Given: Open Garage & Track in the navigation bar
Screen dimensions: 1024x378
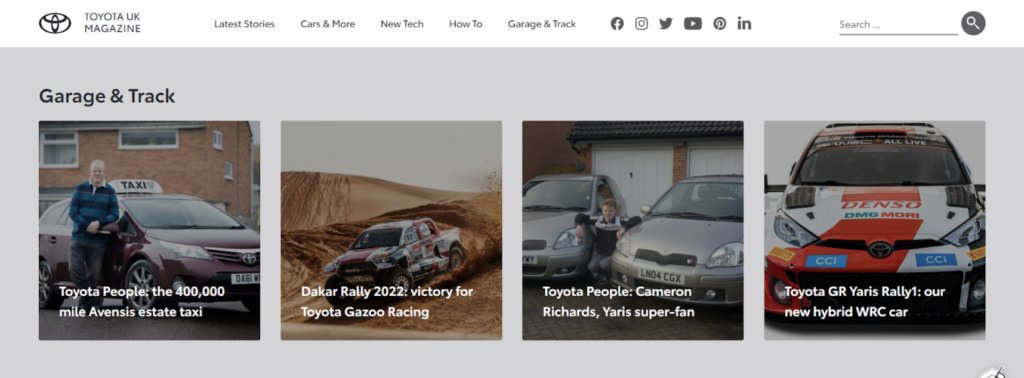Looking at the screenshot, I should 541,24.
